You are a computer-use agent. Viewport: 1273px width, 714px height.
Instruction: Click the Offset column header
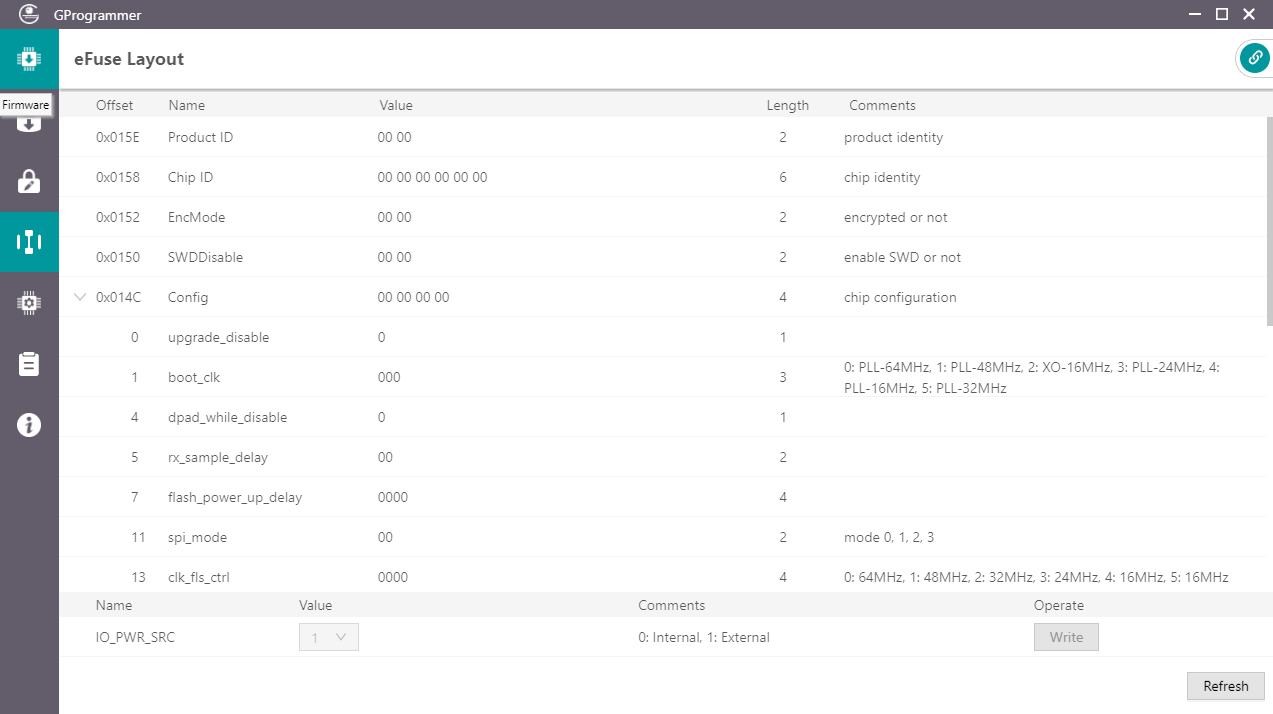point(114,105)
